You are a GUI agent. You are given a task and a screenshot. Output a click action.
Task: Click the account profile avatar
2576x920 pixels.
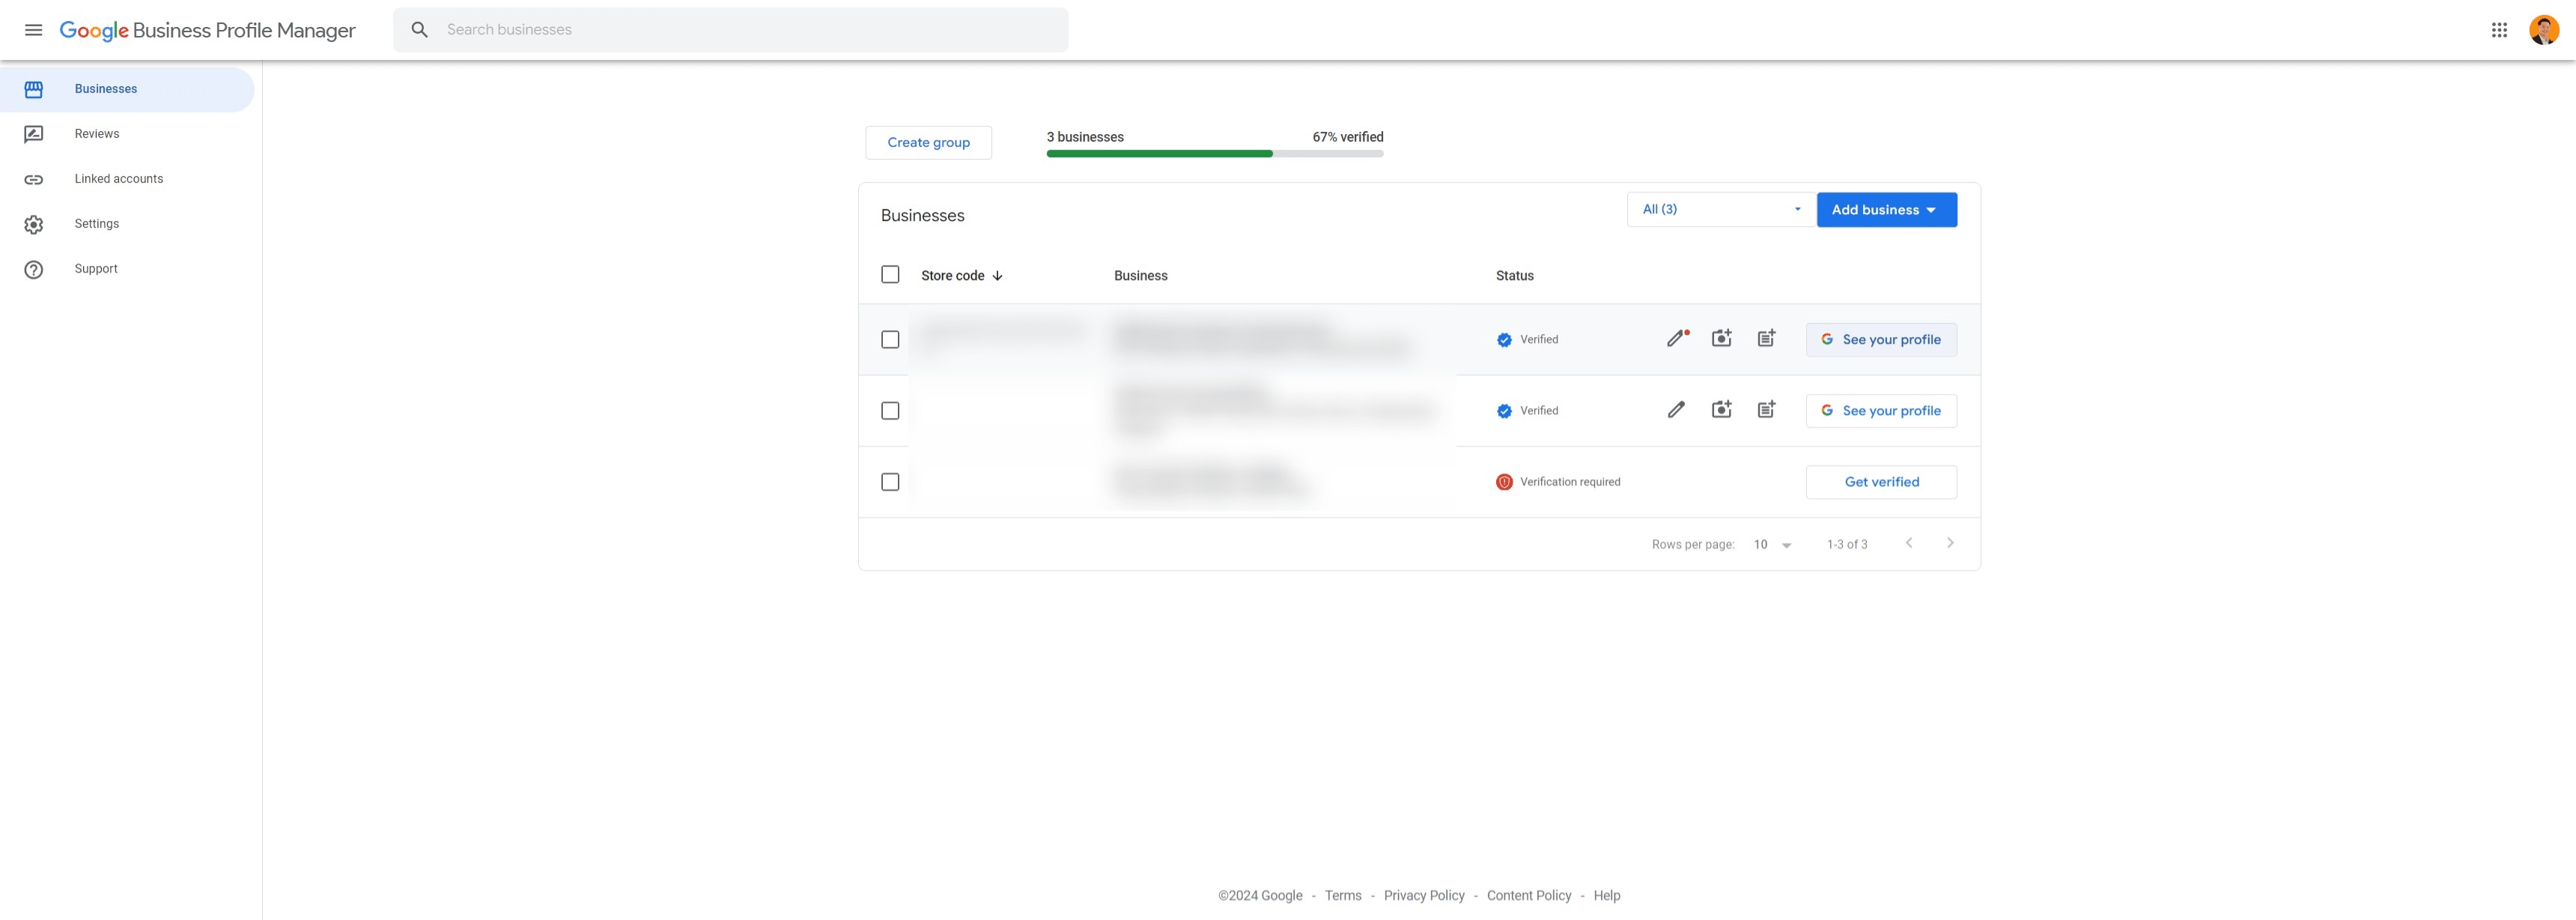tap(2543, 30)
